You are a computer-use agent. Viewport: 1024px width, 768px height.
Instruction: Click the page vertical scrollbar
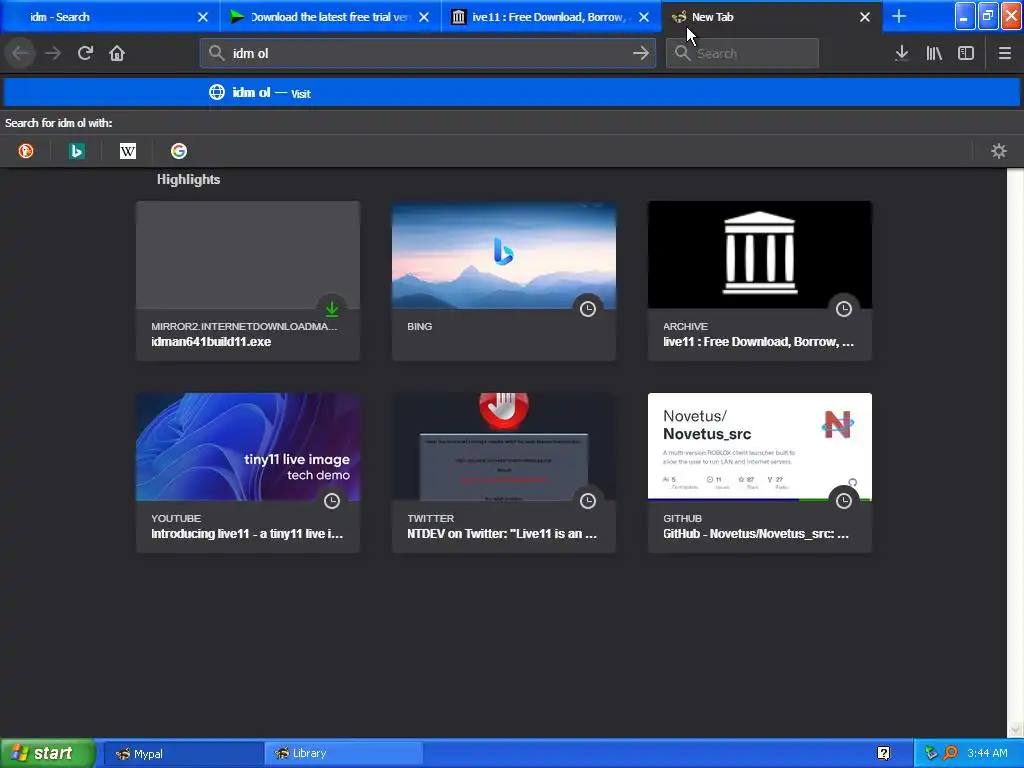pyautogui.click(x=1015, y=451)
